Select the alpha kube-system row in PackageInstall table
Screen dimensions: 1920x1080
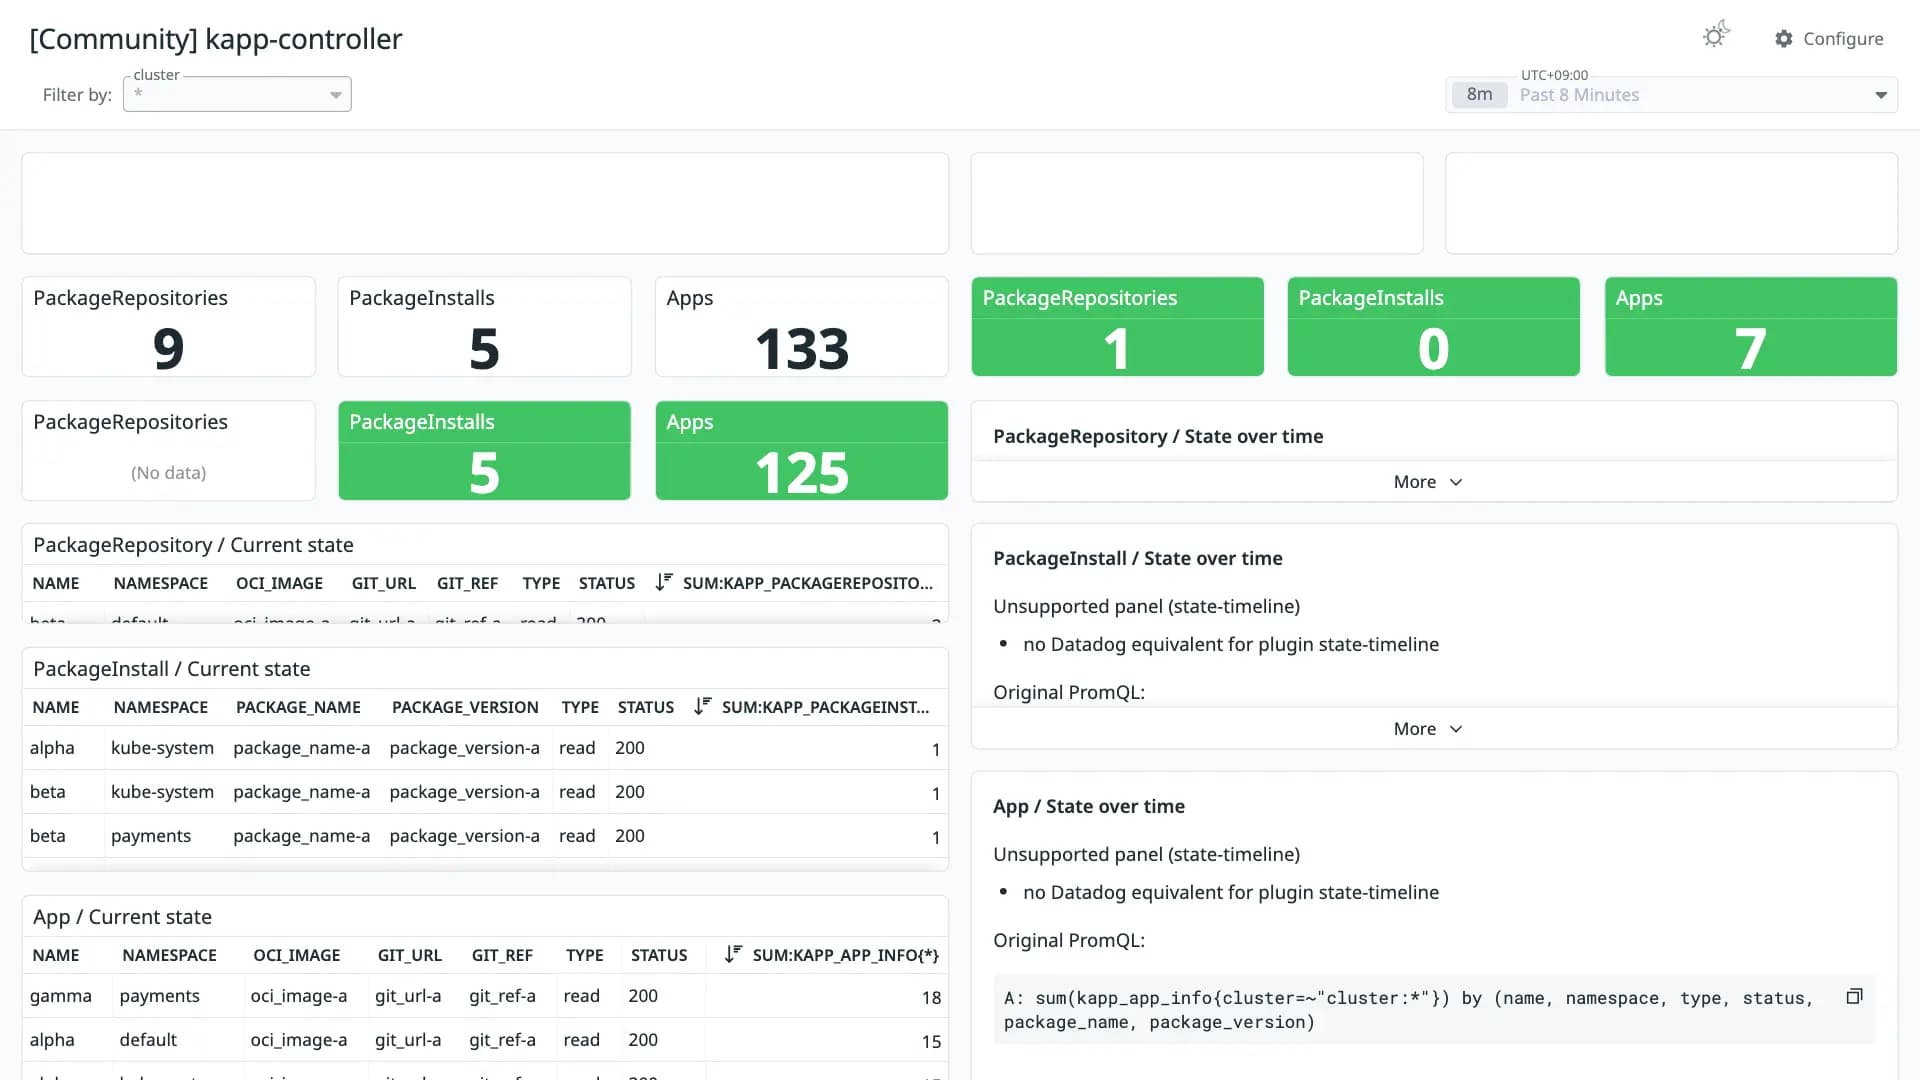(x=484, y=748)
